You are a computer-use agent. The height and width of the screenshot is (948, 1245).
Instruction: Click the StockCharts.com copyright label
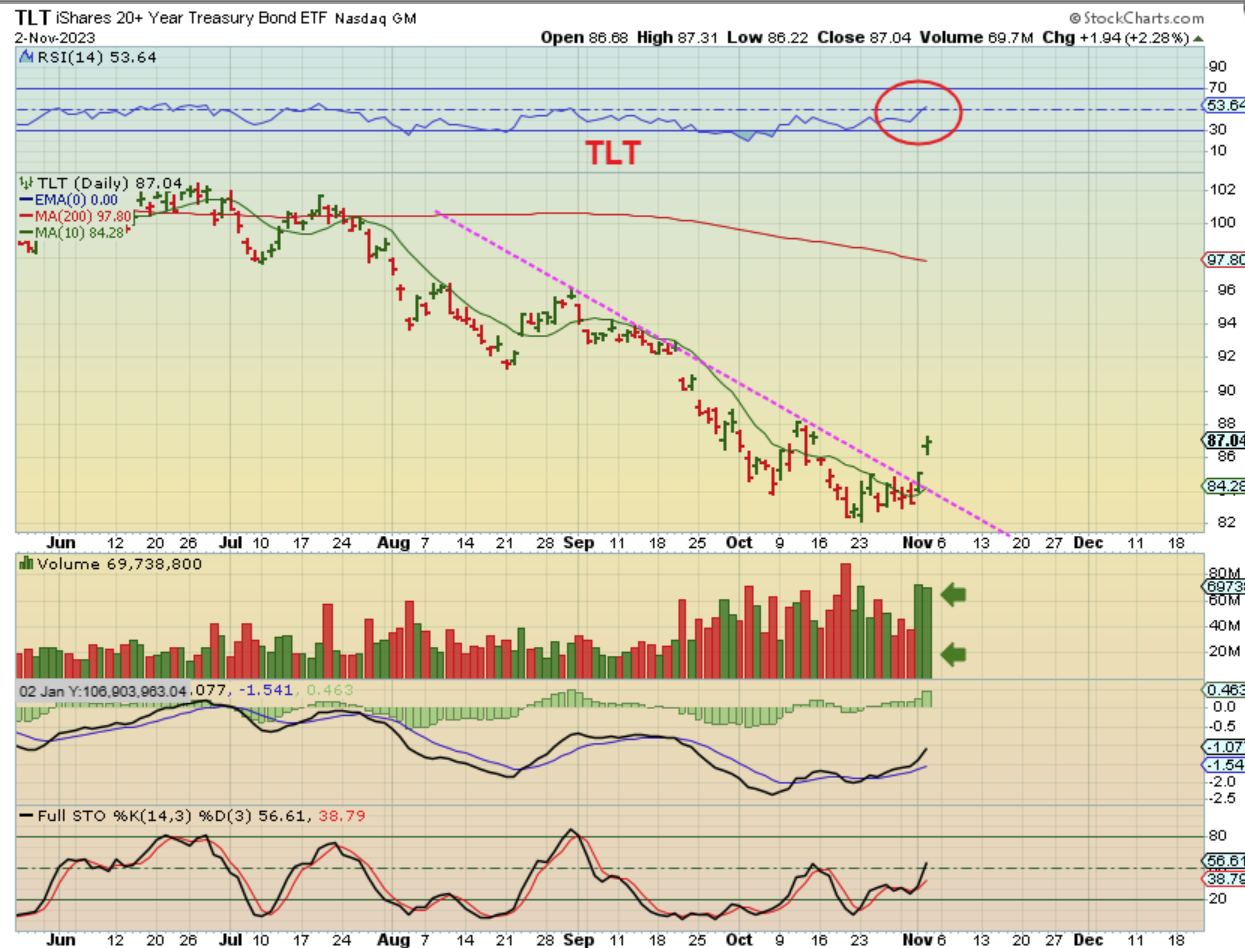[1136, 18]
